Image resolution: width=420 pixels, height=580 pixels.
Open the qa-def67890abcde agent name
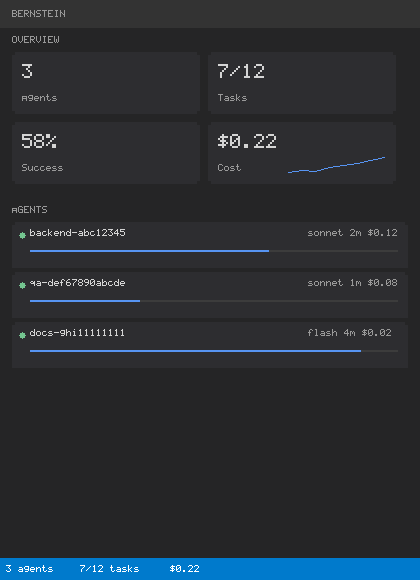coord(77,283)
